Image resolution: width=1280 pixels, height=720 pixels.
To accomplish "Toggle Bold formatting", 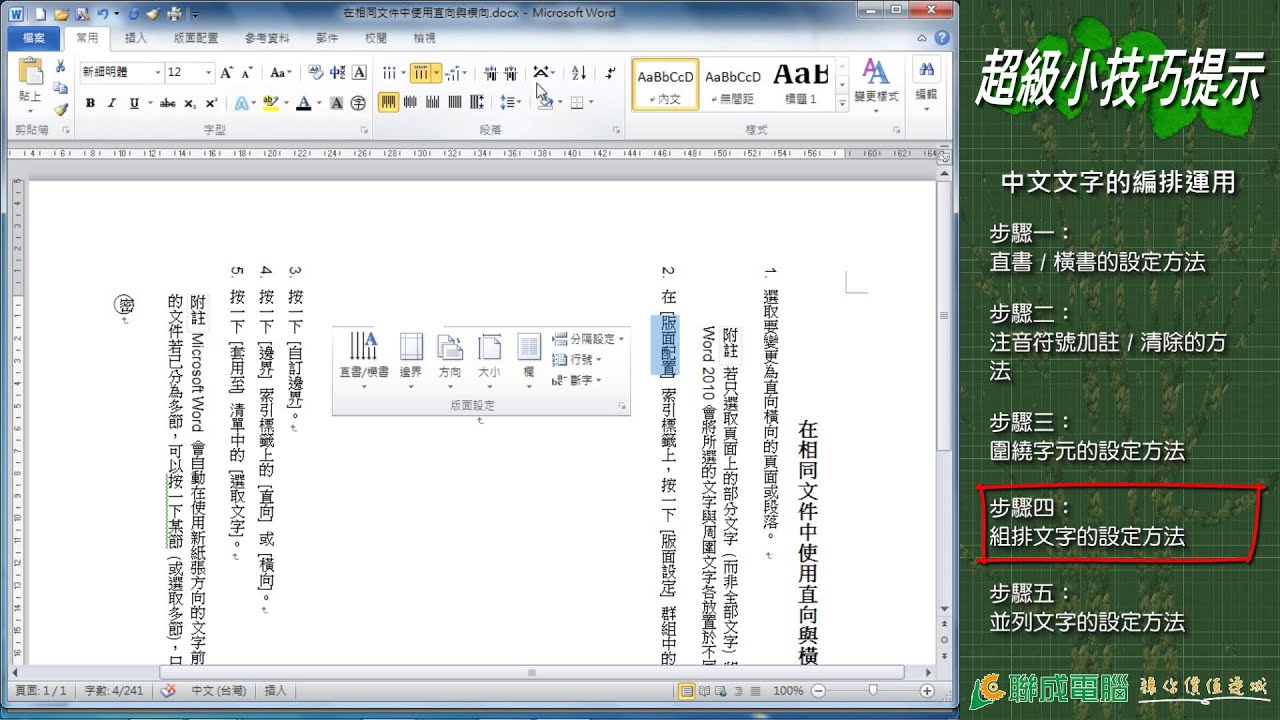I will pos(90,102).
